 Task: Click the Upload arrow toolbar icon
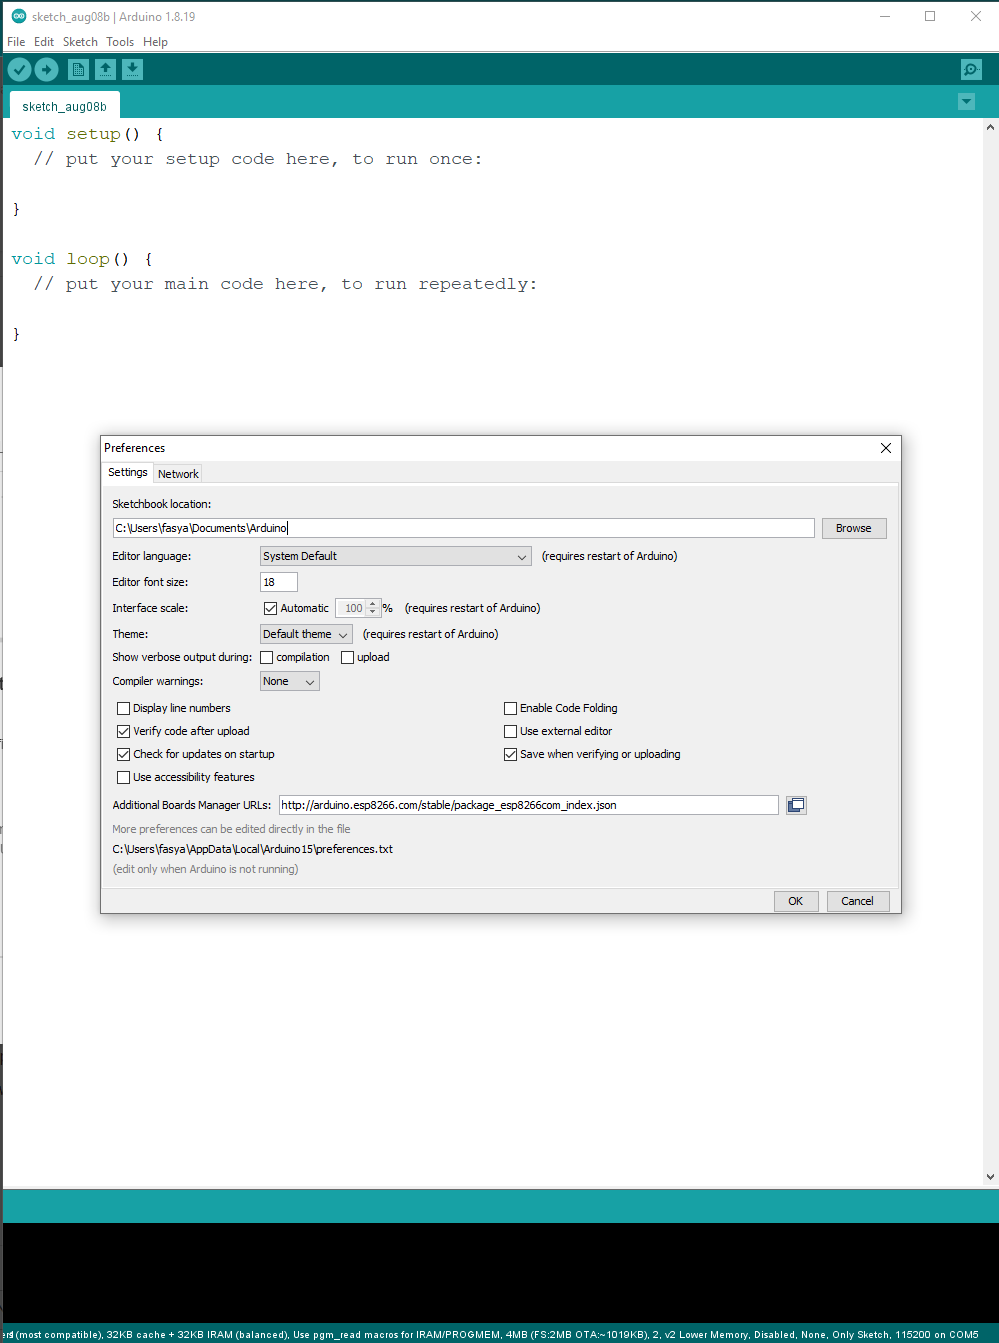point(47,69)
